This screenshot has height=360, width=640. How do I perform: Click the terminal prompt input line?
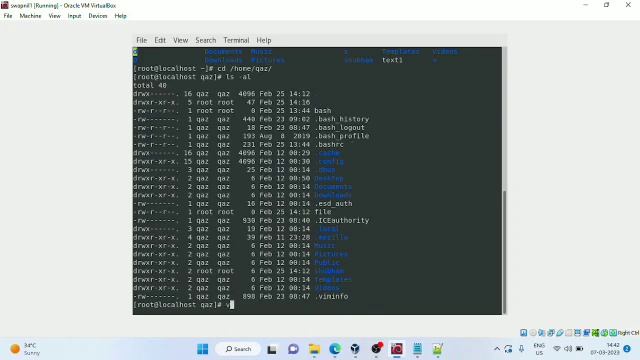point(317,305)
